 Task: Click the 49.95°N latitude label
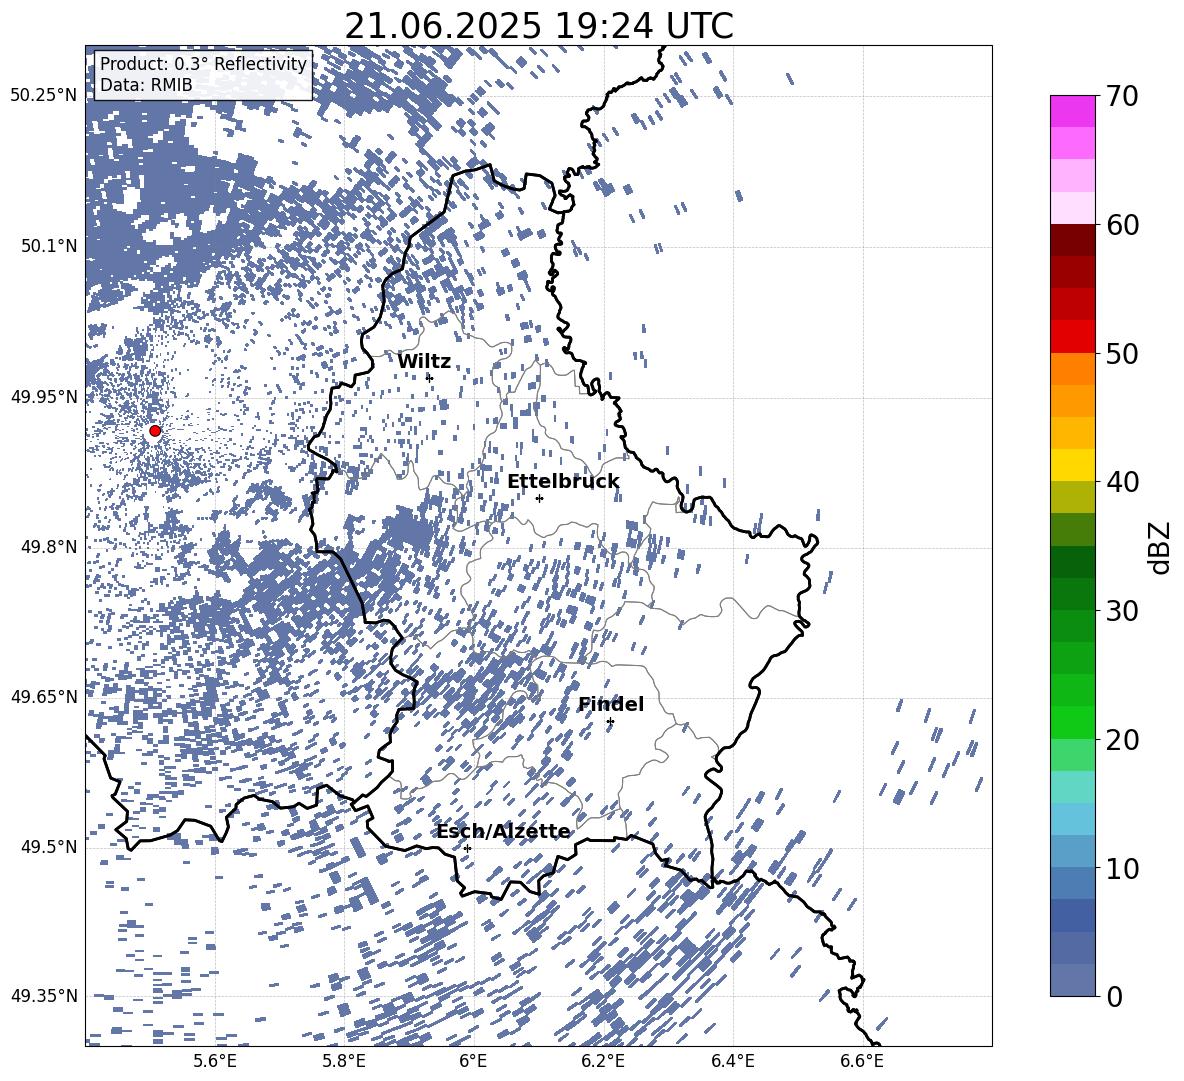click(44, 396)
